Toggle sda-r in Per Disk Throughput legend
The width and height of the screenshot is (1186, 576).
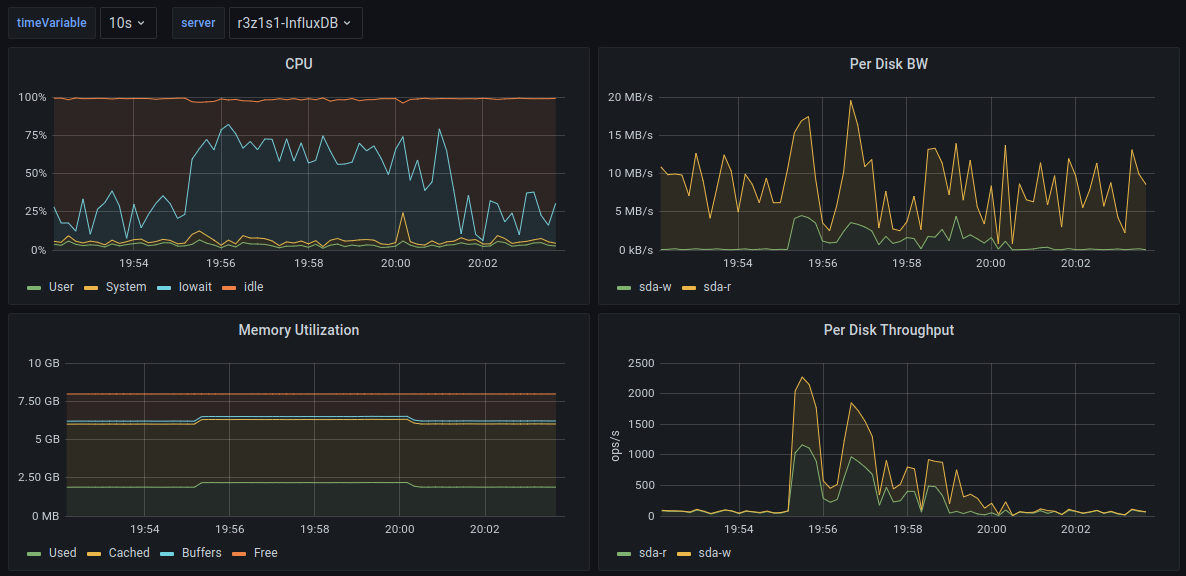click(652, 553)
